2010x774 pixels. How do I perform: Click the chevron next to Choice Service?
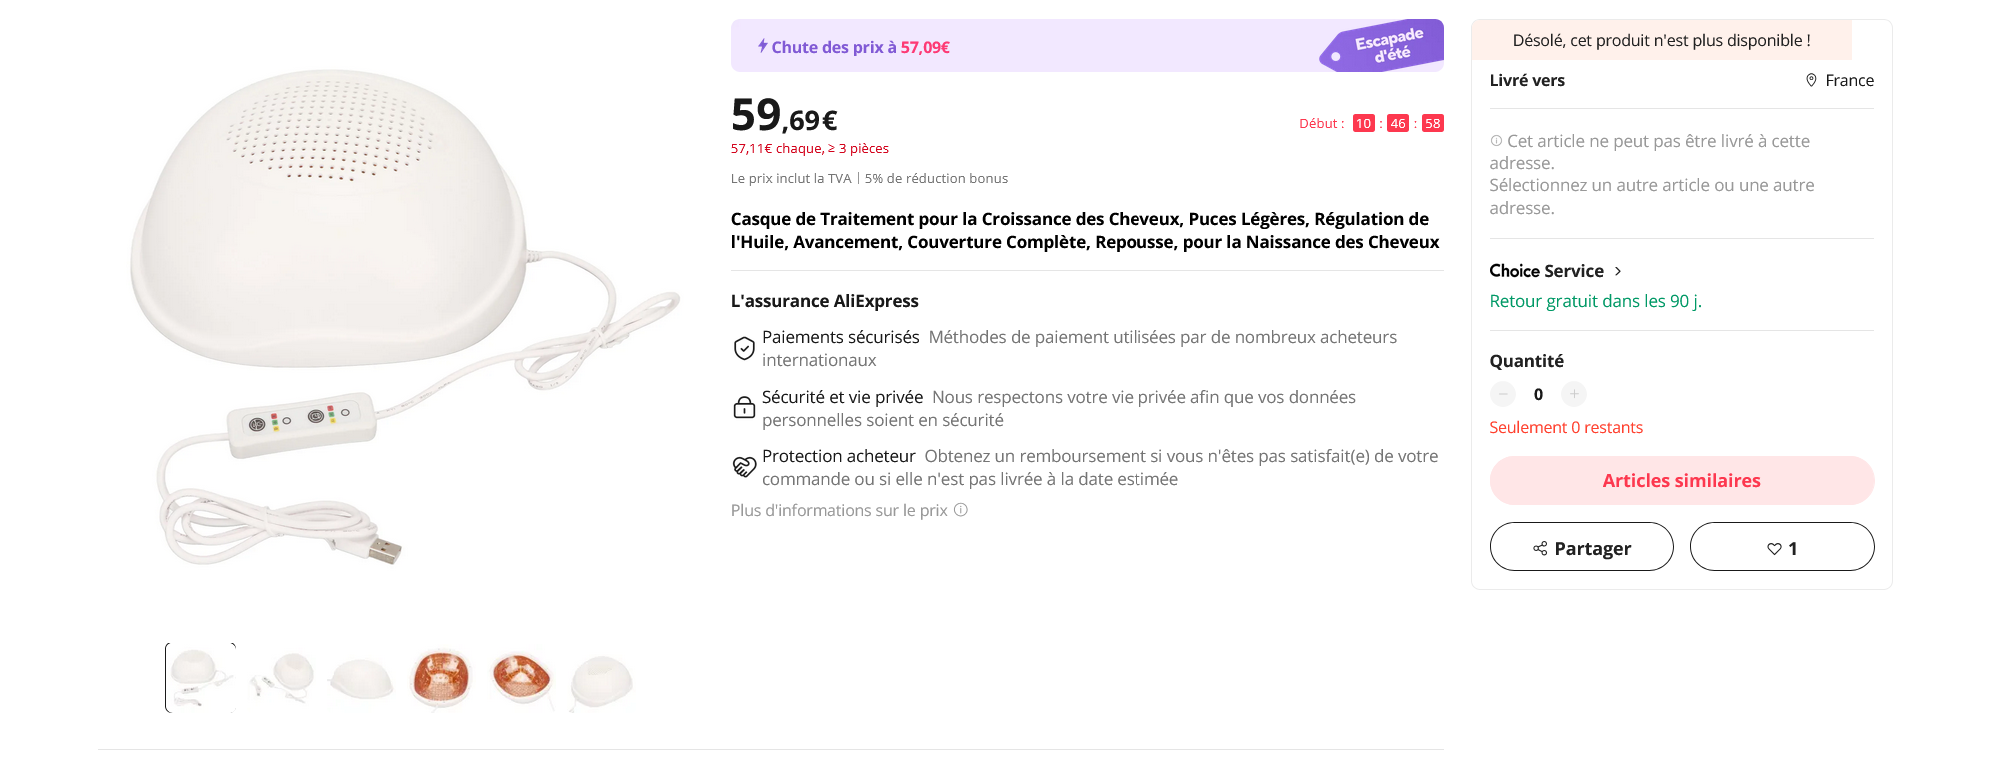pos(1616,270)
